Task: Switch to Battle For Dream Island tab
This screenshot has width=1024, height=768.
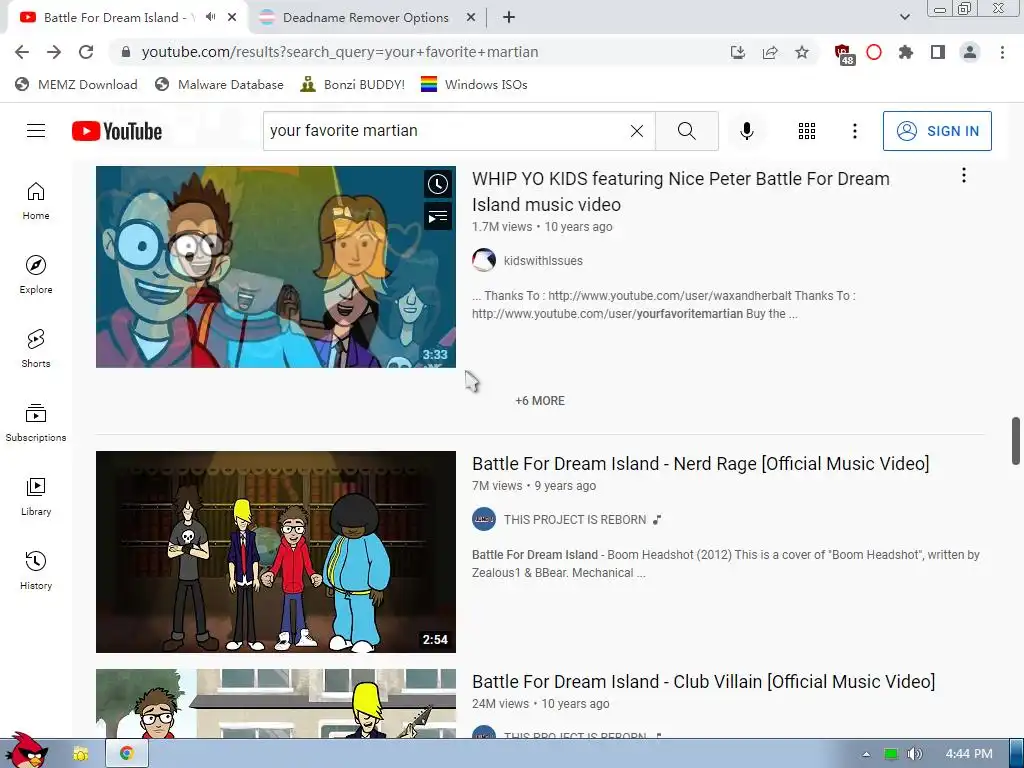Action: pos(118,18)
